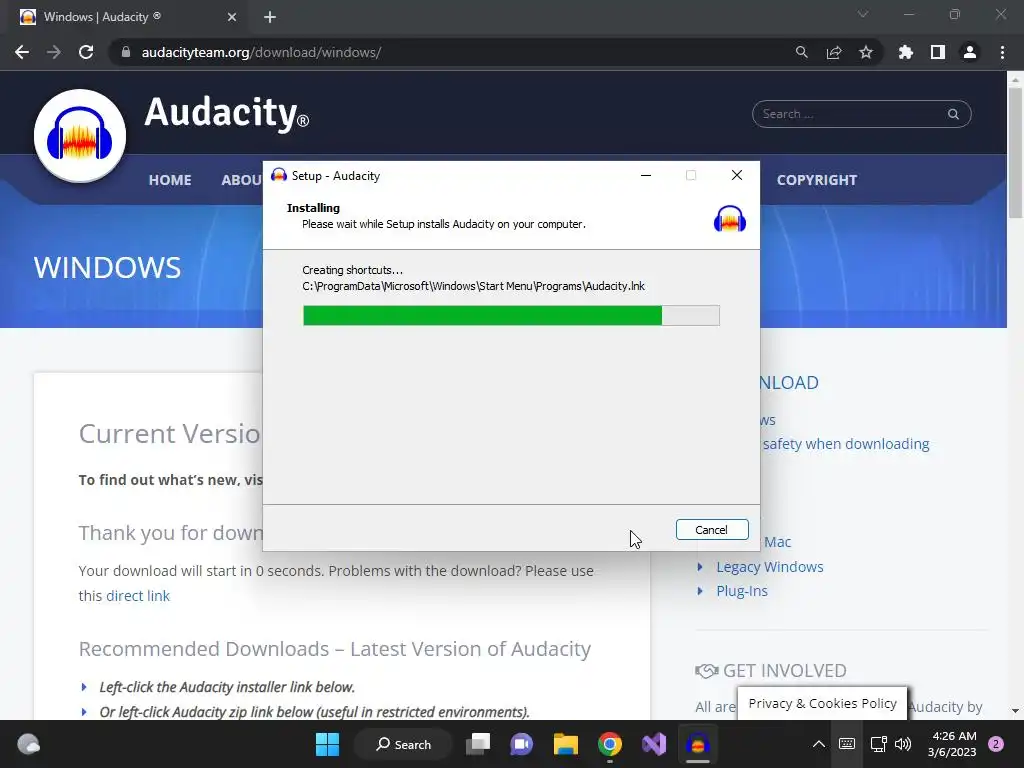1024x768 pixels.
Task: Click the website search magnifier icon
Action: (x=953, y=114)
